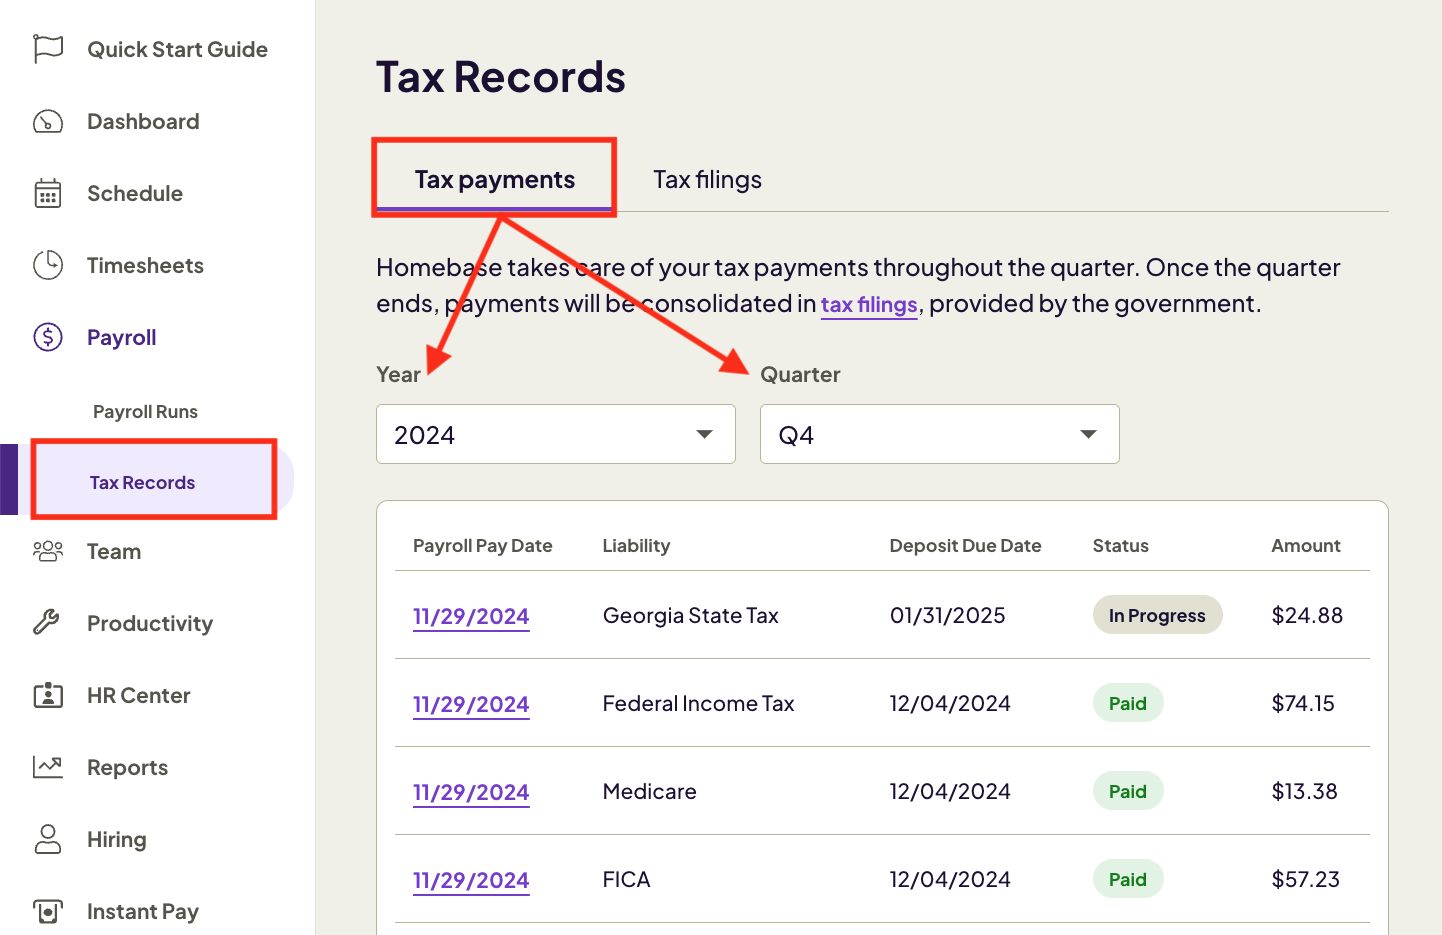This screenshot has height=935, width=1442.
Task: Click the Productivity wrench icon
Action: click(x=47, y=623)
